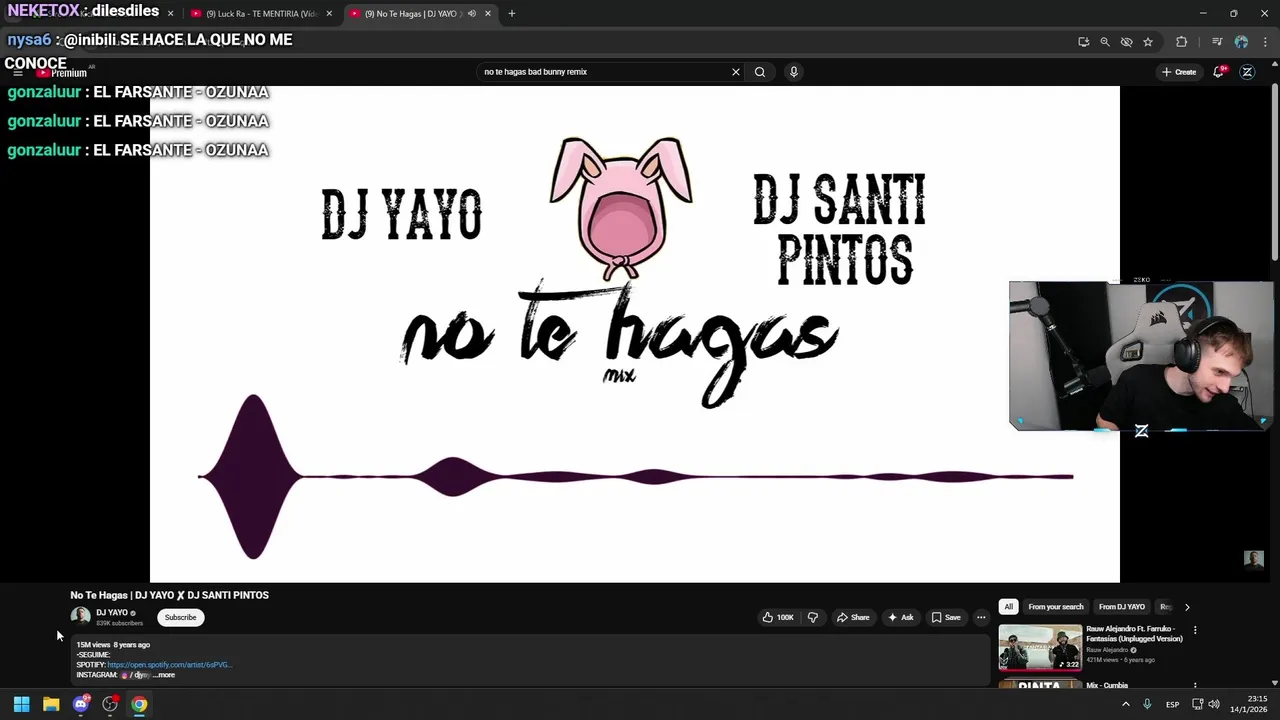Viewport: 1280px width, 720px height.
Task: Open a new browser tab
Action: pos(512,14)
